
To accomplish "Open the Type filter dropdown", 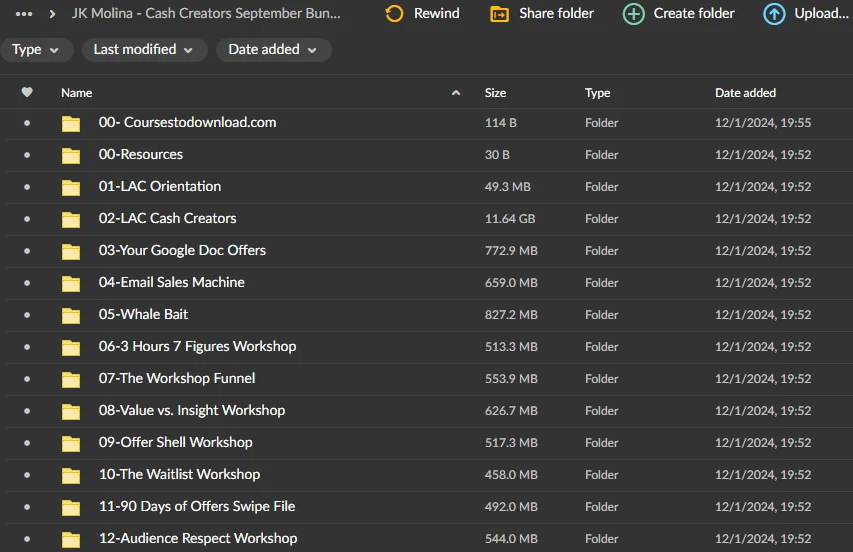I will click(36, 49).
